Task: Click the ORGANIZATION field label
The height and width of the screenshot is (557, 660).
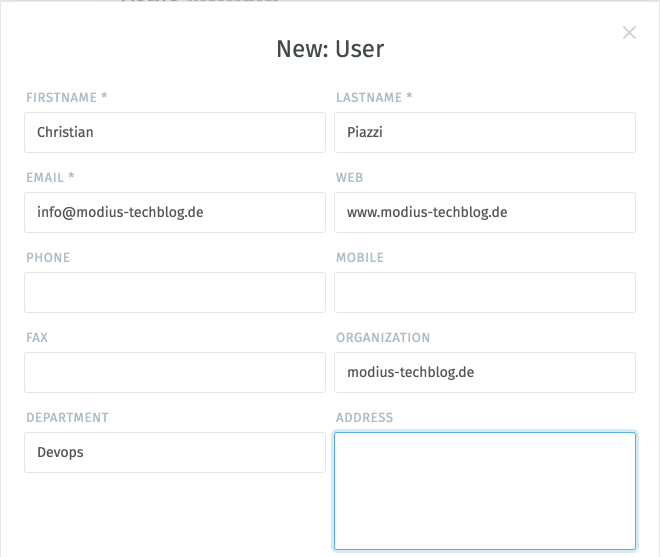Action: tap(383, 338)
